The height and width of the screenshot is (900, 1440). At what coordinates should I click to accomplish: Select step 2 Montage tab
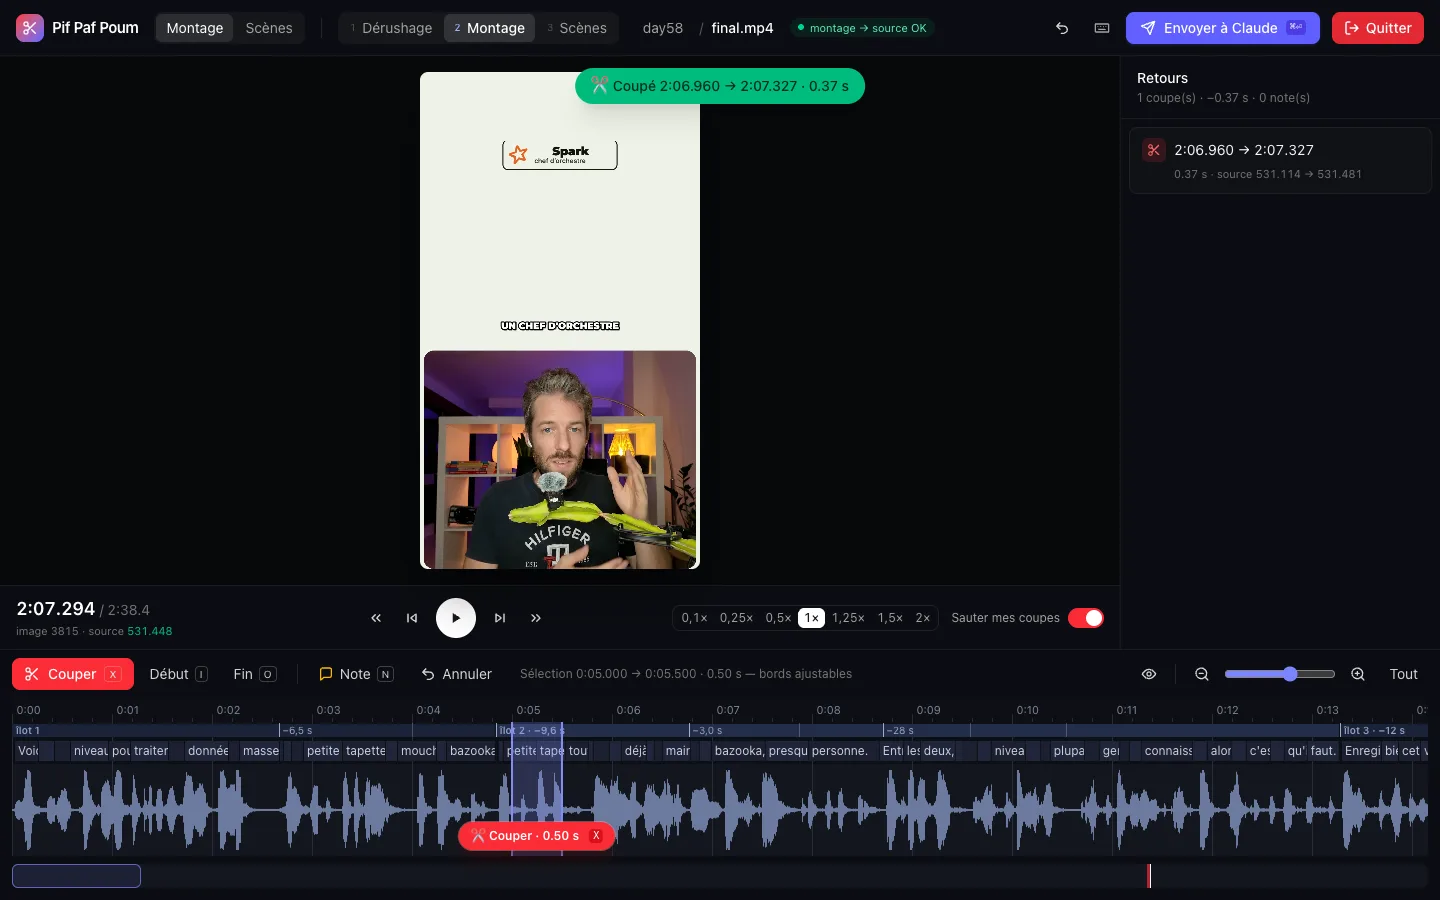pyautogui.click(x=489, y=28)
